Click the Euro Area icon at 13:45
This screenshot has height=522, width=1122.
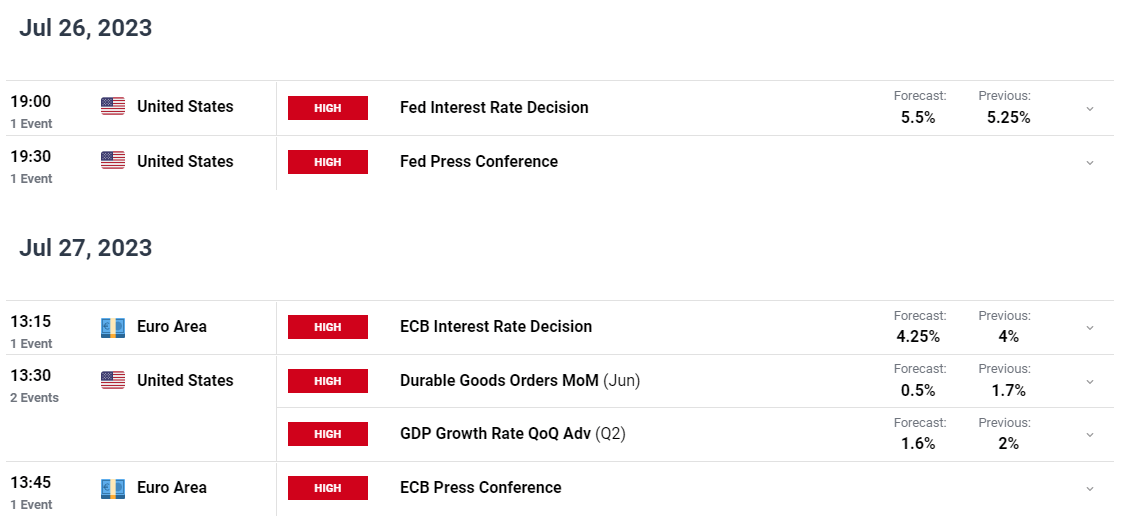[x=113, y=488]
